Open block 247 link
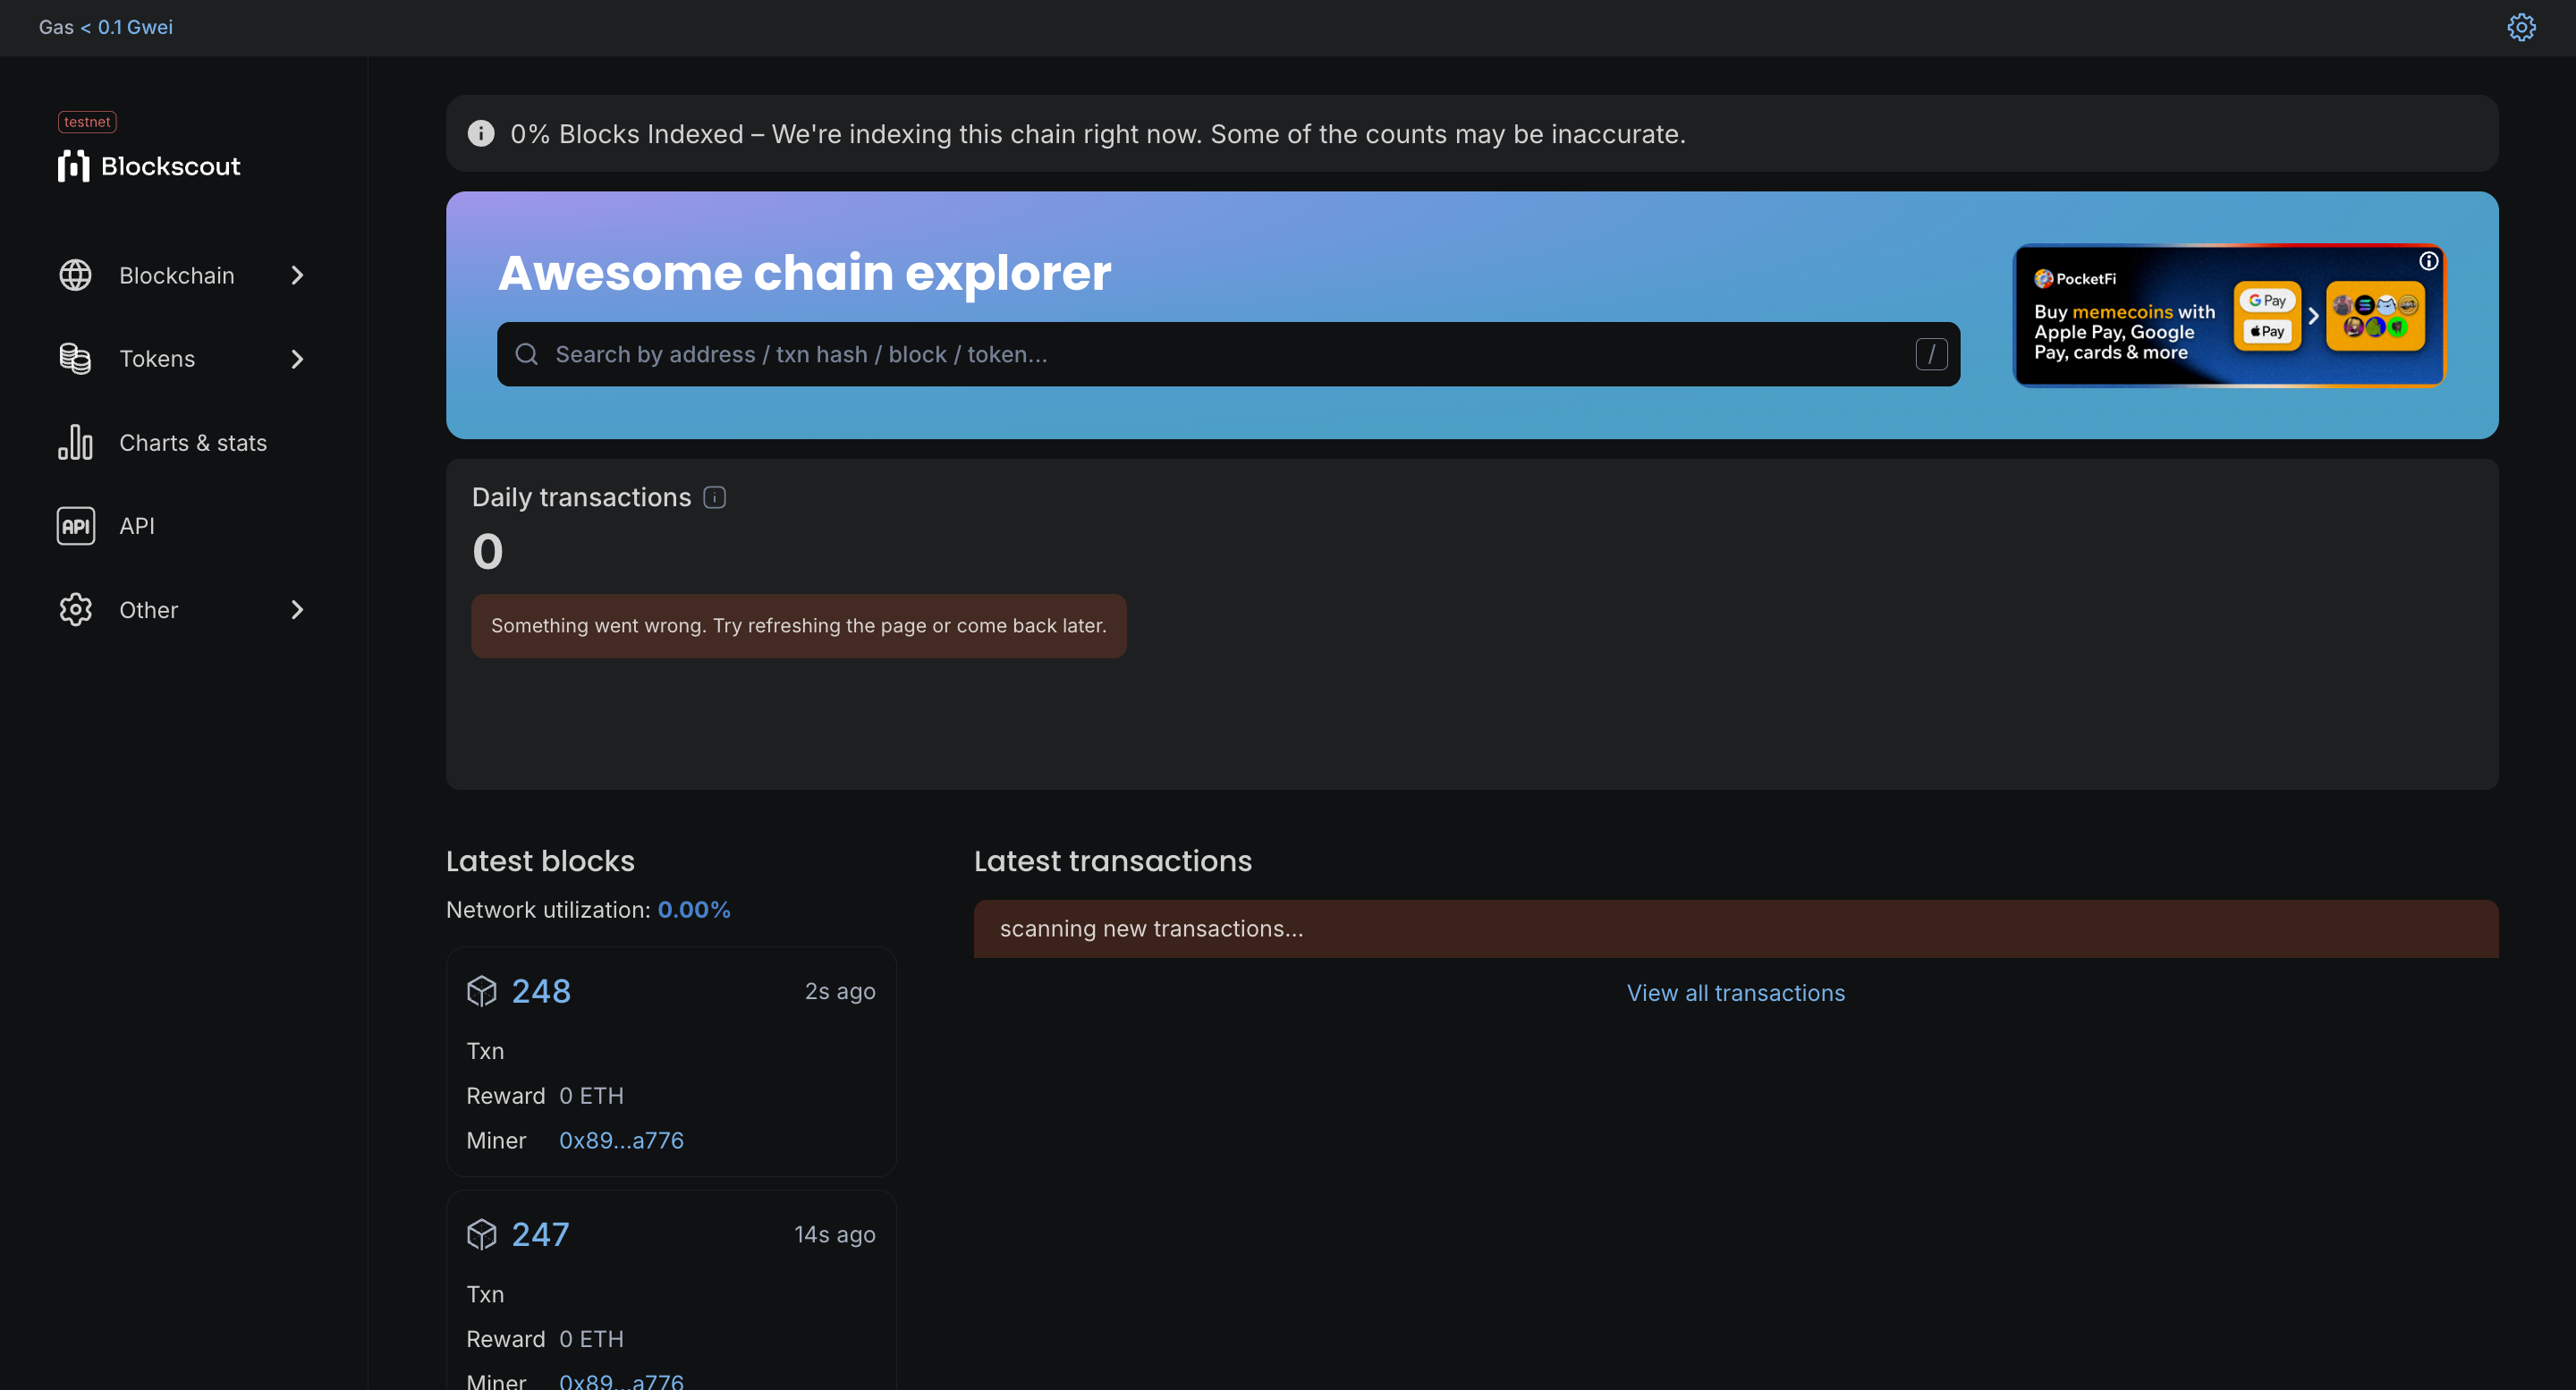Image resolution: width=2576 pixels, height=1390 pixels. (x=540, y=1234)
